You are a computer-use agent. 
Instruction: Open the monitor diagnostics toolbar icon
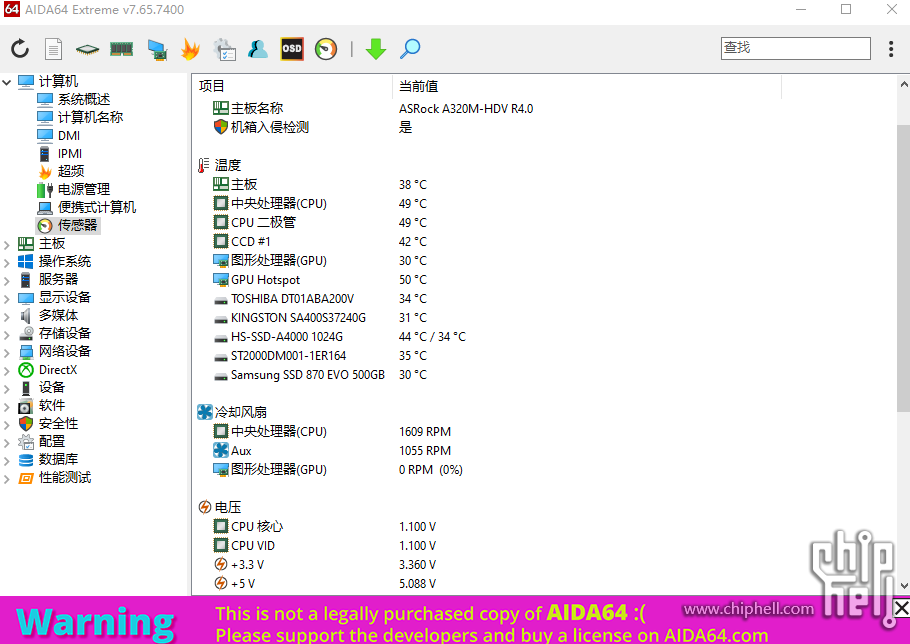pos(157,49)
